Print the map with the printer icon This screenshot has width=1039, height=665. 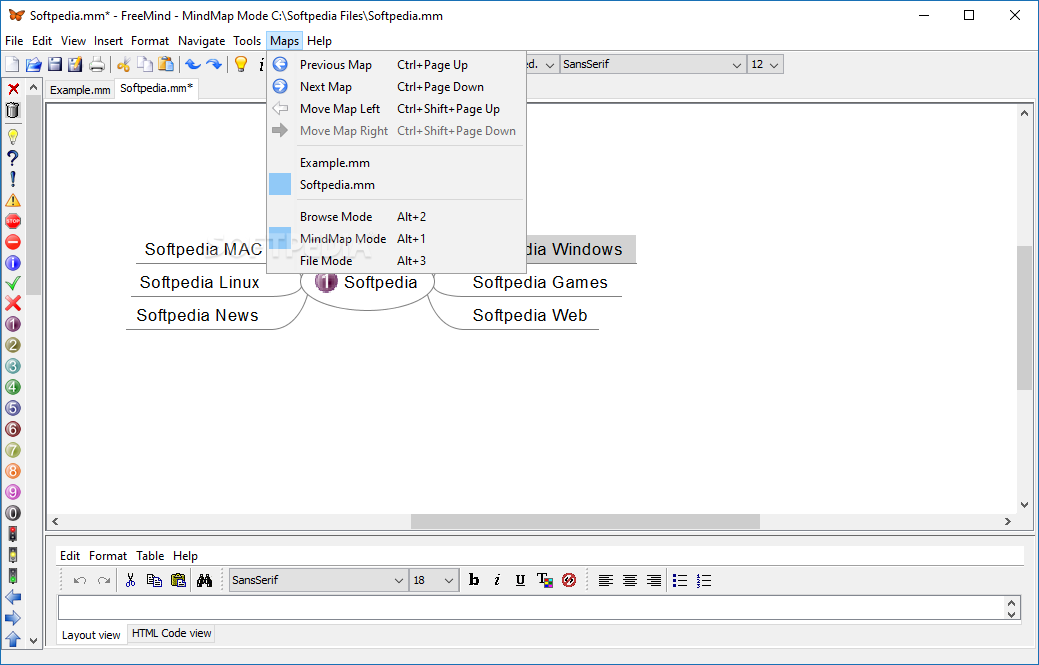click(x=97, y=64)
